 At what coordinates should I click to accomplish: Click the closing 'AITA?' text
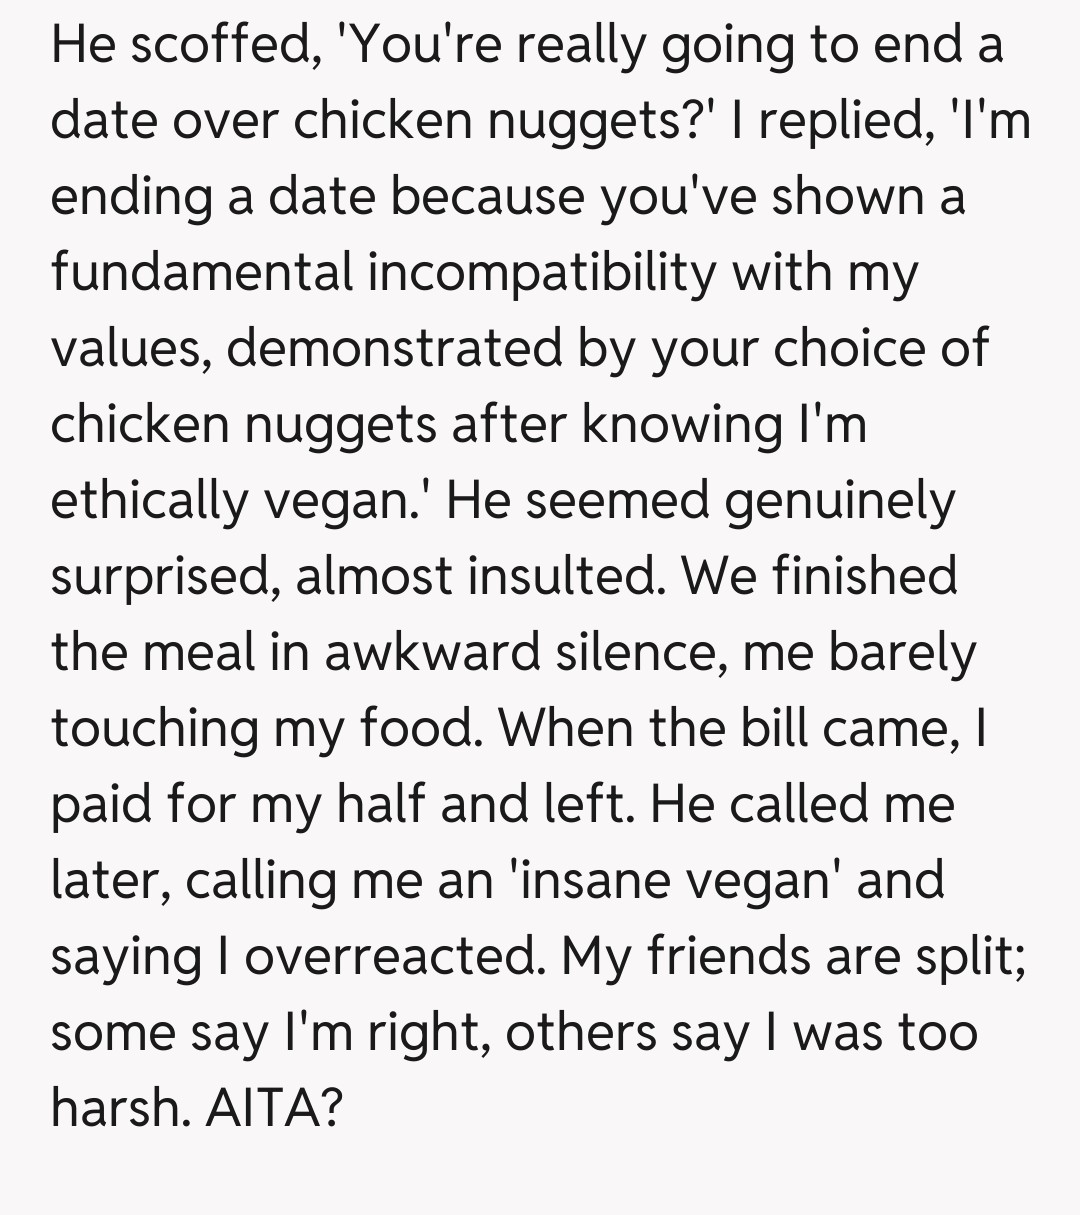(x=274, y=1109)
